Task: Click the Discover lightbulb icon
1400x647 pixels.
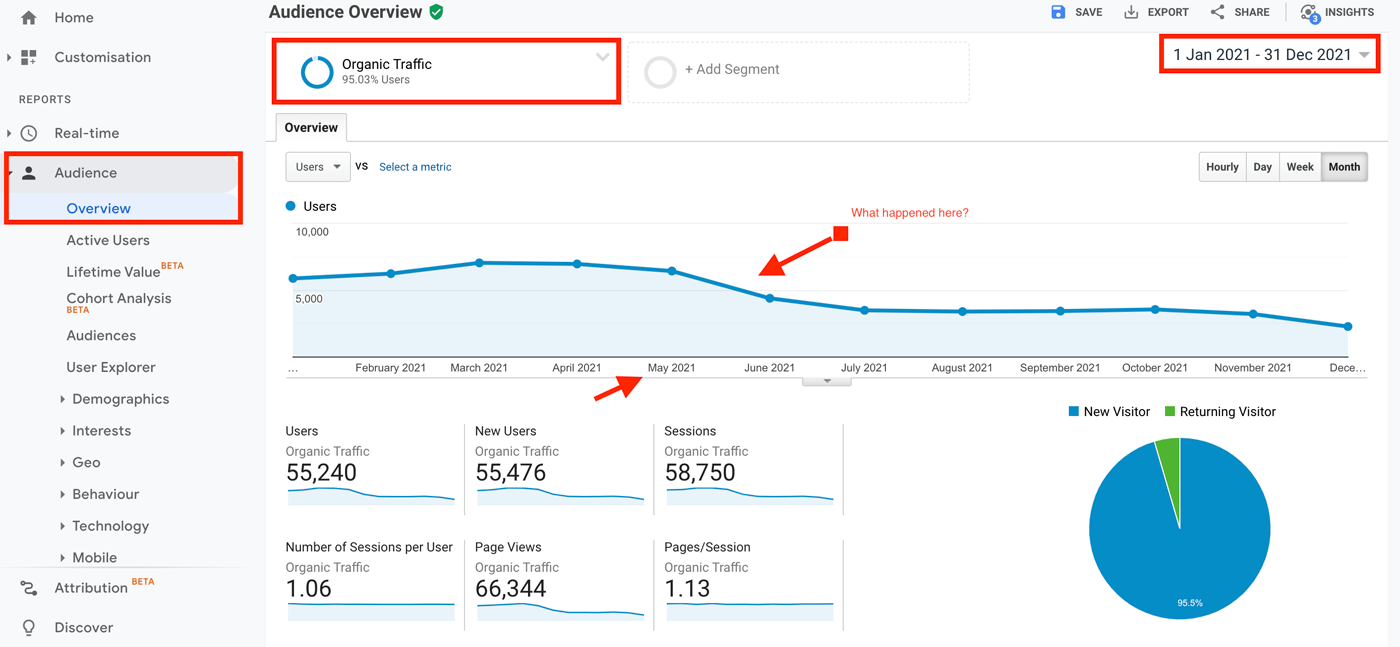Action: point(29,628)
